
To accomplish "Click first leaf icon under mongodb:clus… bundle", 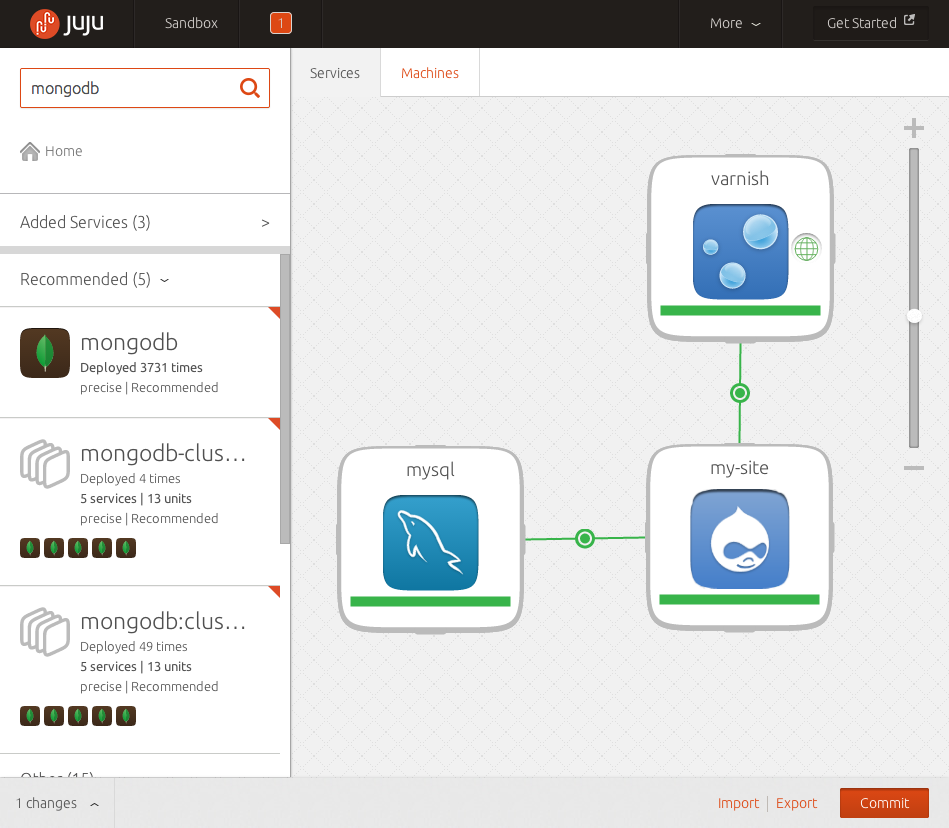I will click(x=30, y=716).
